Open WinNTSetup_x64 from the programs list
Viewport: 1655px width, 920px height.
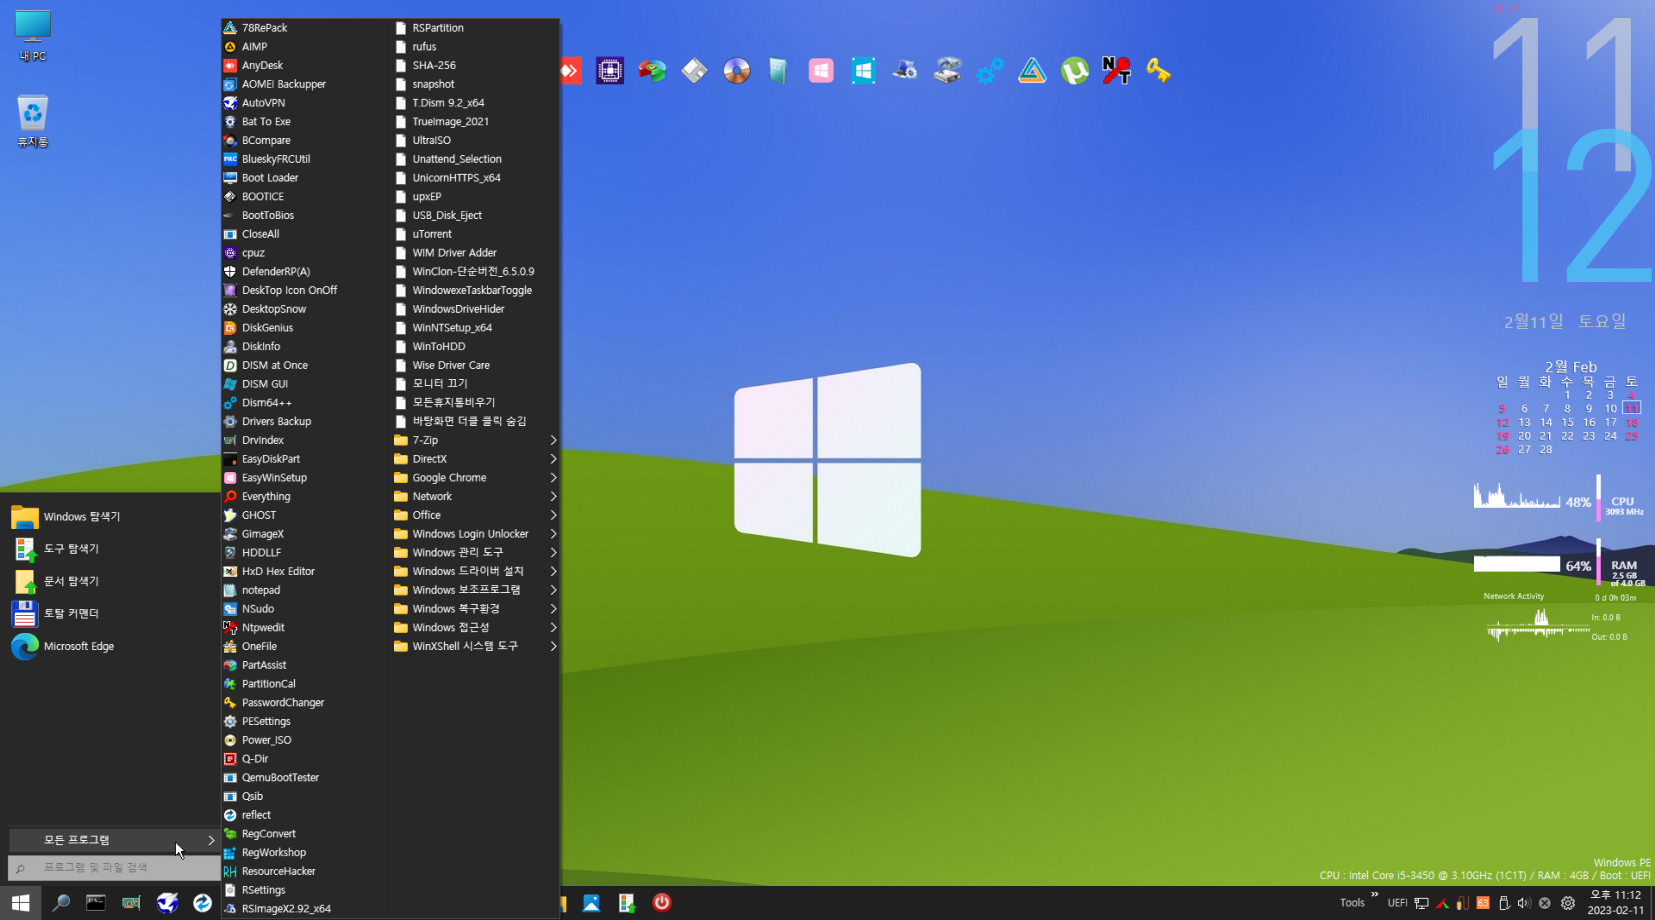476,328
